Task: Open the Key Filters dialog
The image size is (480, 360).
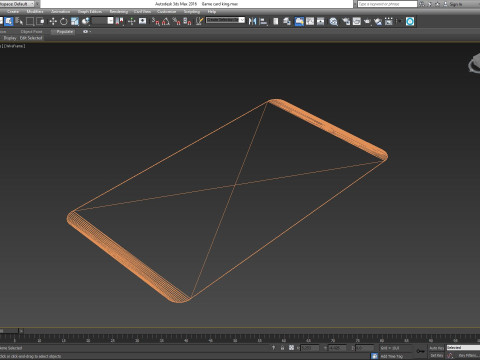Action: 468,356
